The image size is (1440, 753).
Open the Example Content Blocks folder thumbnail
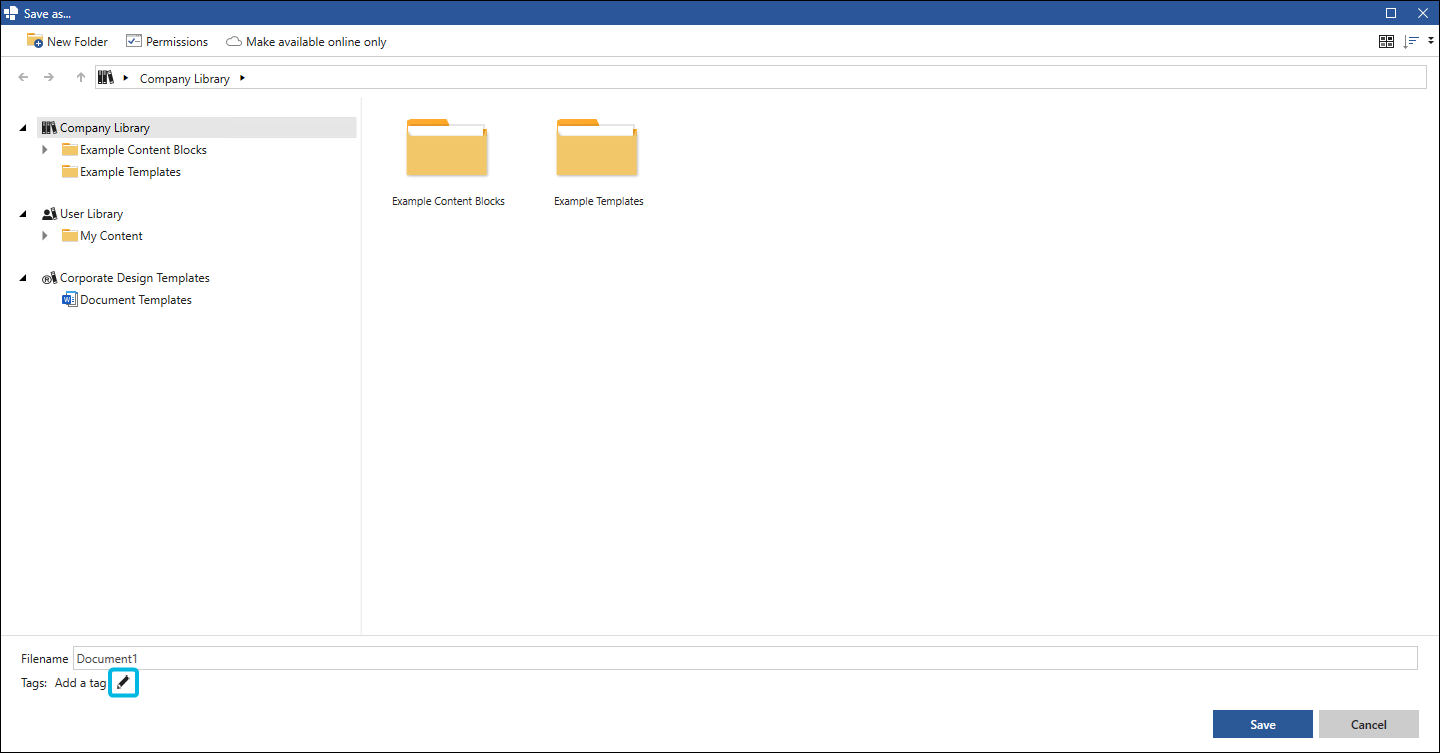coord(447,148)
